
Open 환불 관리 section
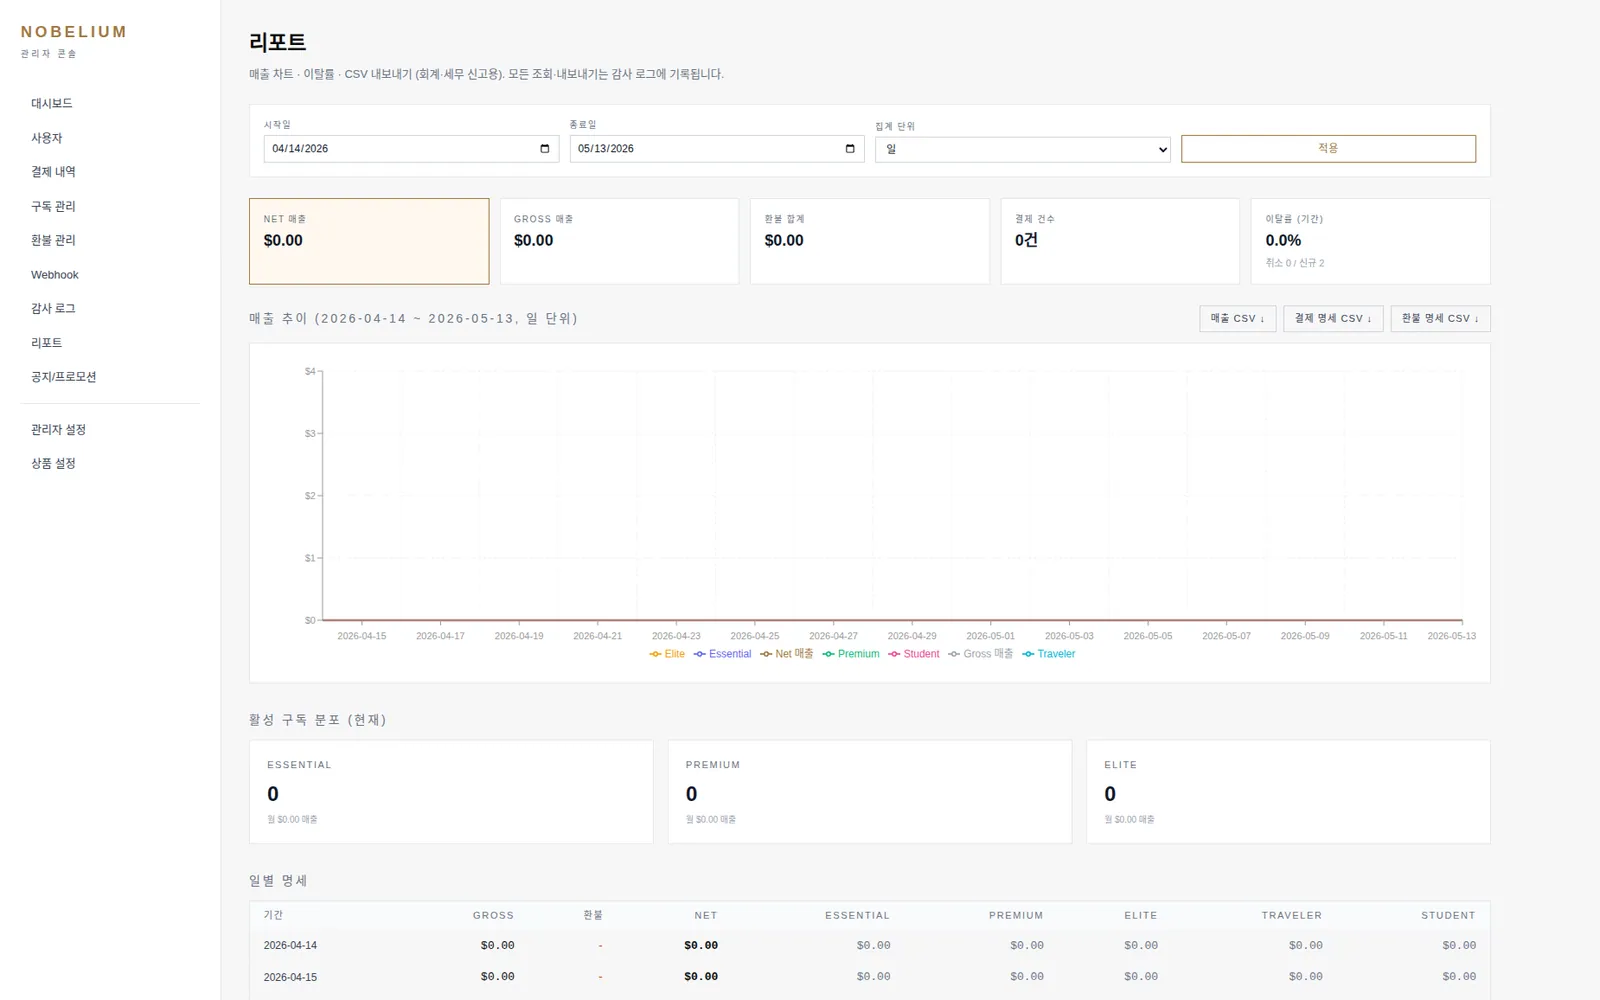click(53, 240)
